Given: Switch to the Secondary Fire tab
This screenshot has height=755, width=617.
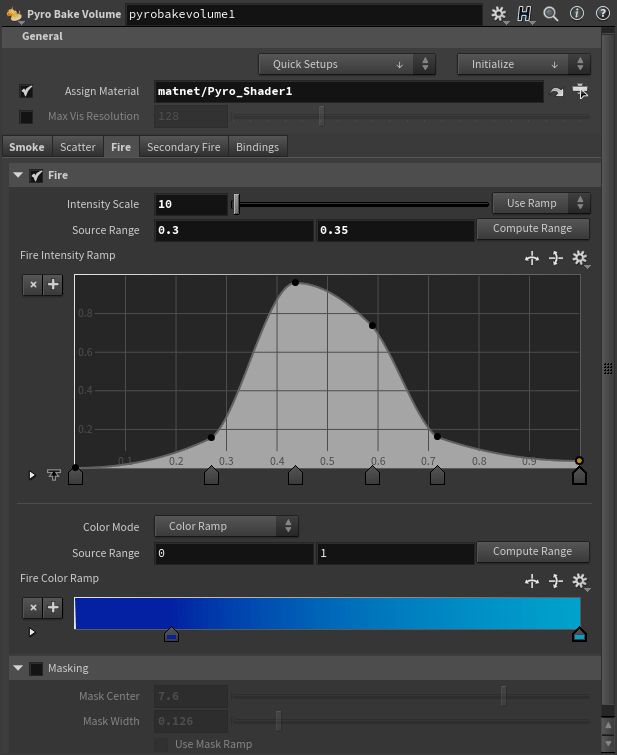Looking at the screenshot, I should click(184, 147).
